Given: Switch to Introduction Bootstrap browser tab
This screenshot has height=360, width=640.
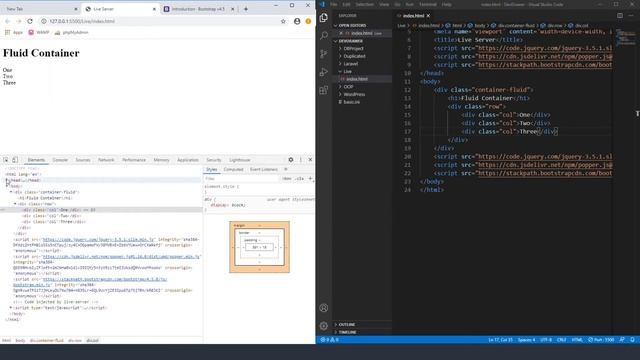Looking at the screenshot, I should [x=198, y=9].
